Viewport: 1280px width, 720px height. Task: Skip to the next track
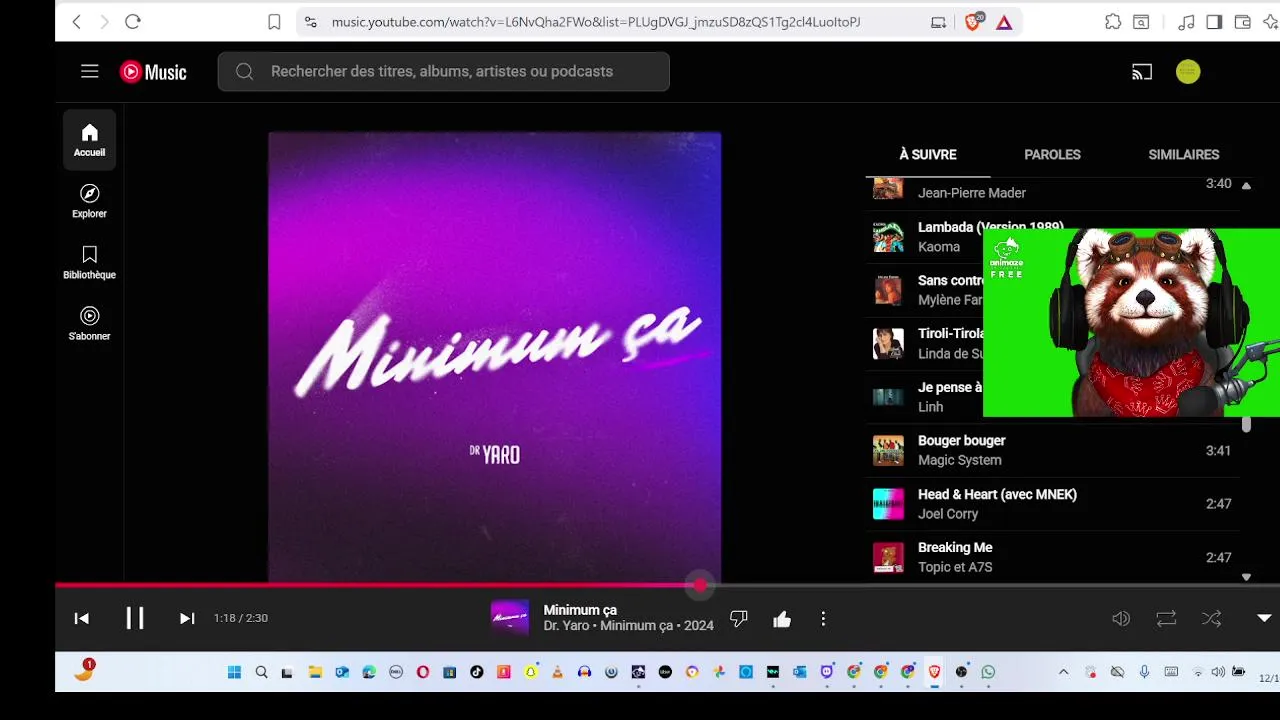click(187, 619)
